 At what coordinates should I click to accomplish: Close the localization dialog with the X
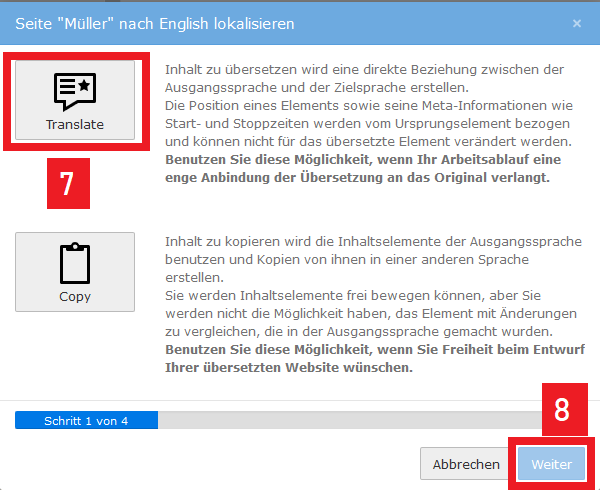click(576, 23)
